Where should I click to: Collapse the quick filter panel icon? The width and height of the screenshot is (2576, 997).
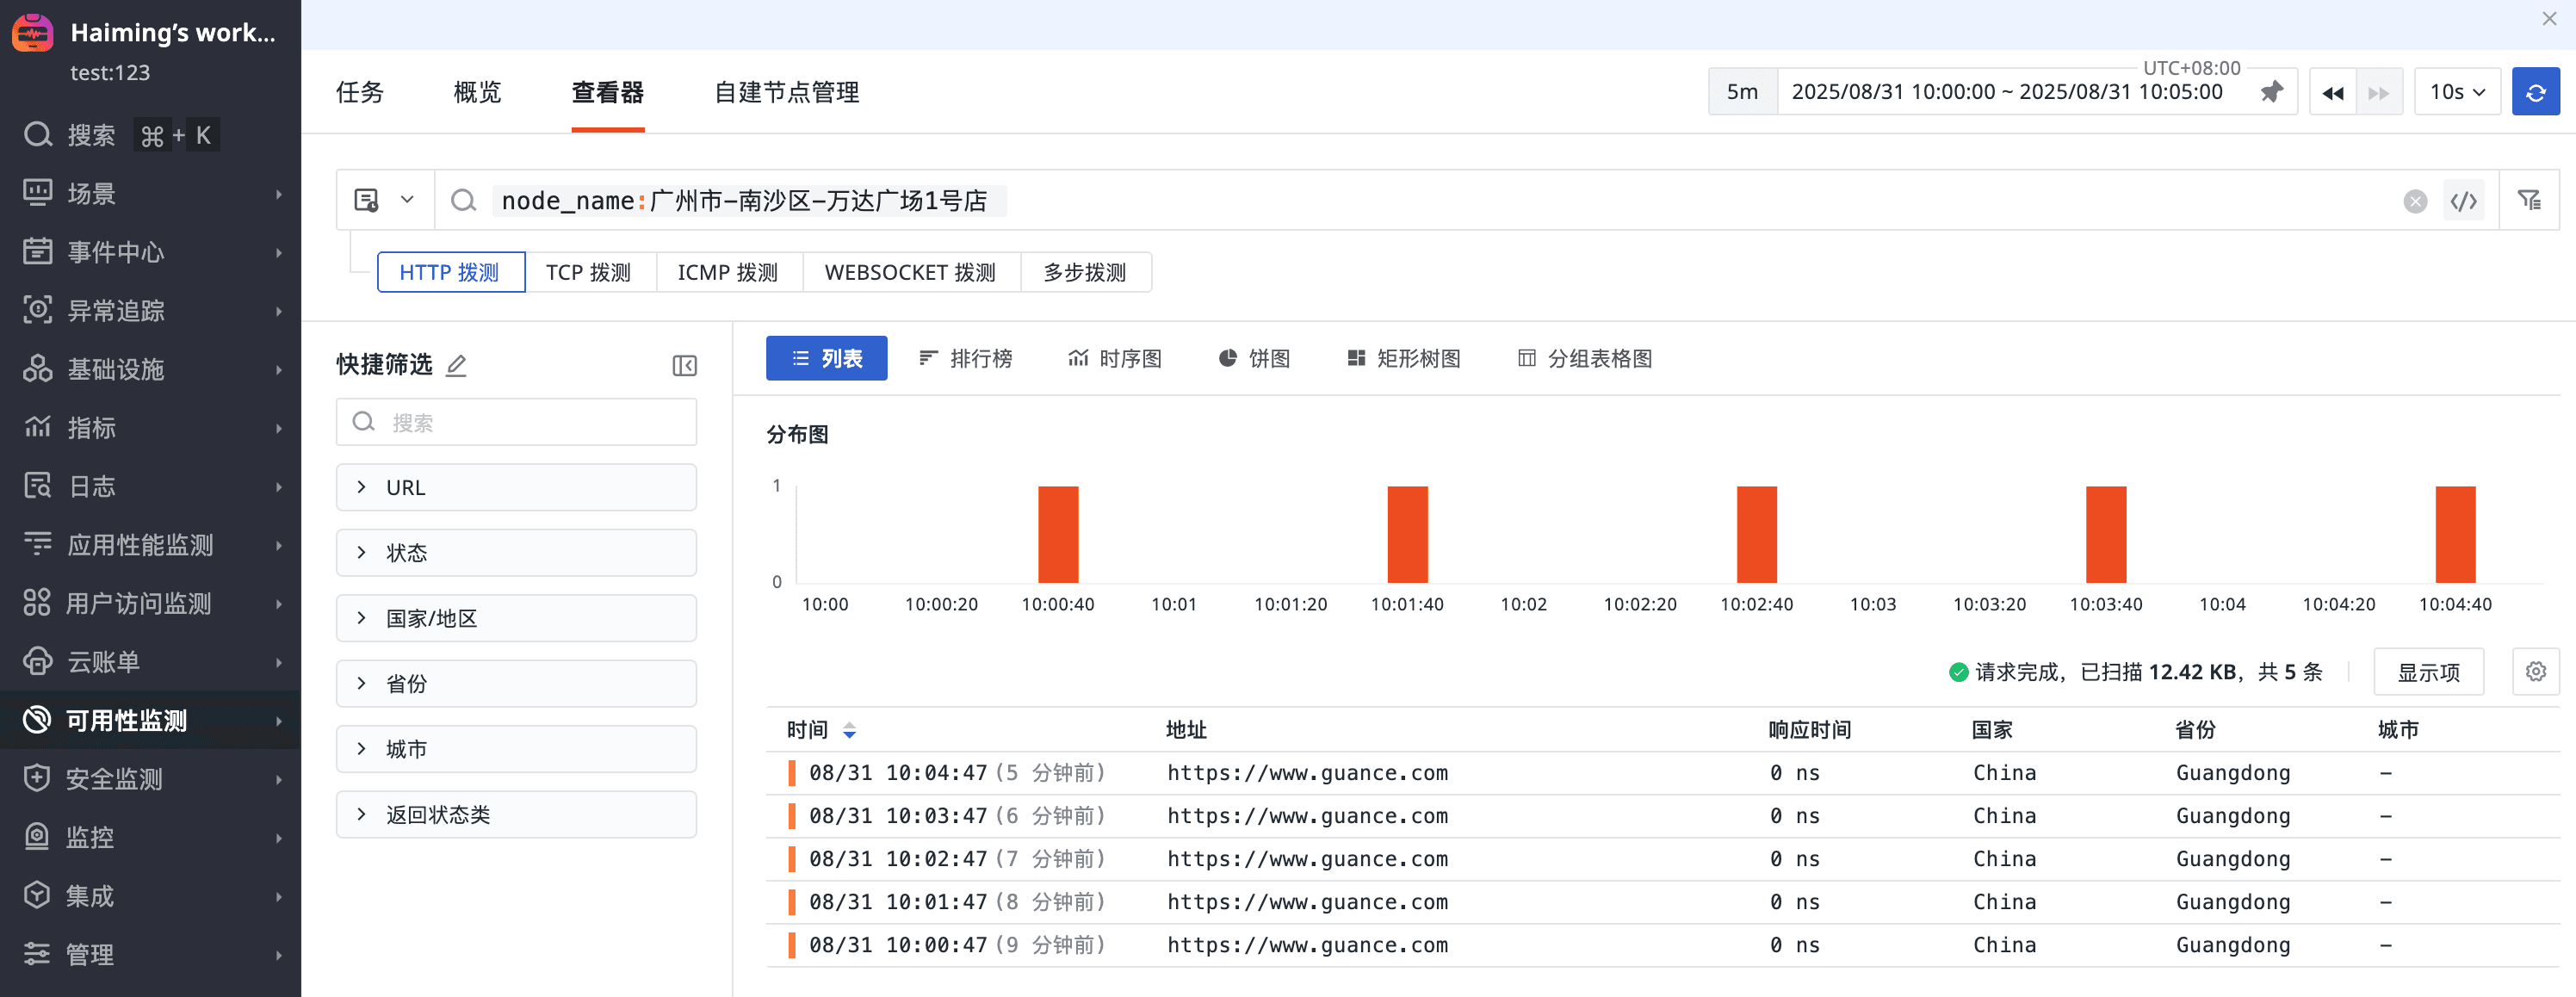pos(684,365)
